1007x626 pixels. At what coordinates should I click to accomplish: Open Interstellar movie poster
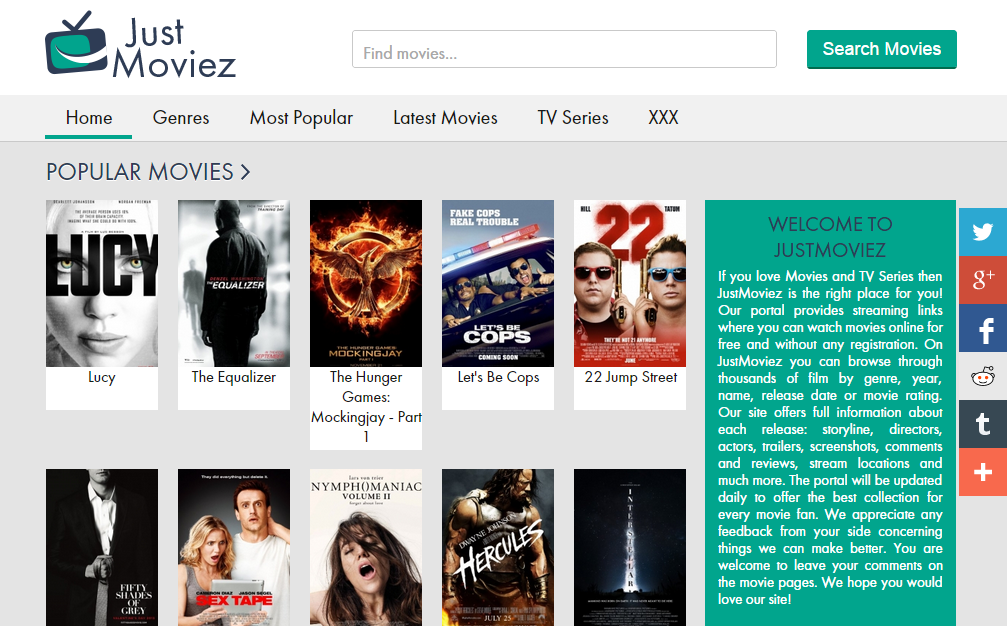pyautogui.click(x=630, y=547)
